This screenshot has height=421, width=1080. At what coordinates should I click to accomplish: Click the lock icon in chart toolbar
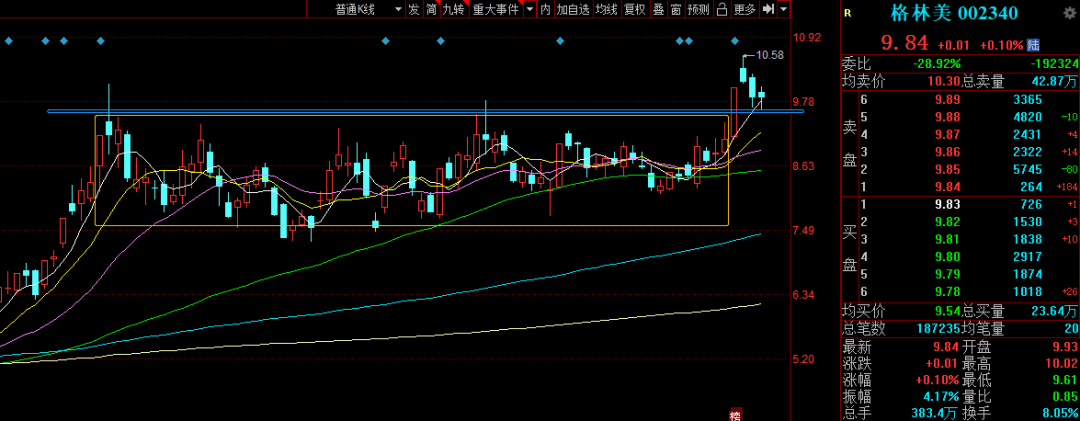(x=721, y=9)
